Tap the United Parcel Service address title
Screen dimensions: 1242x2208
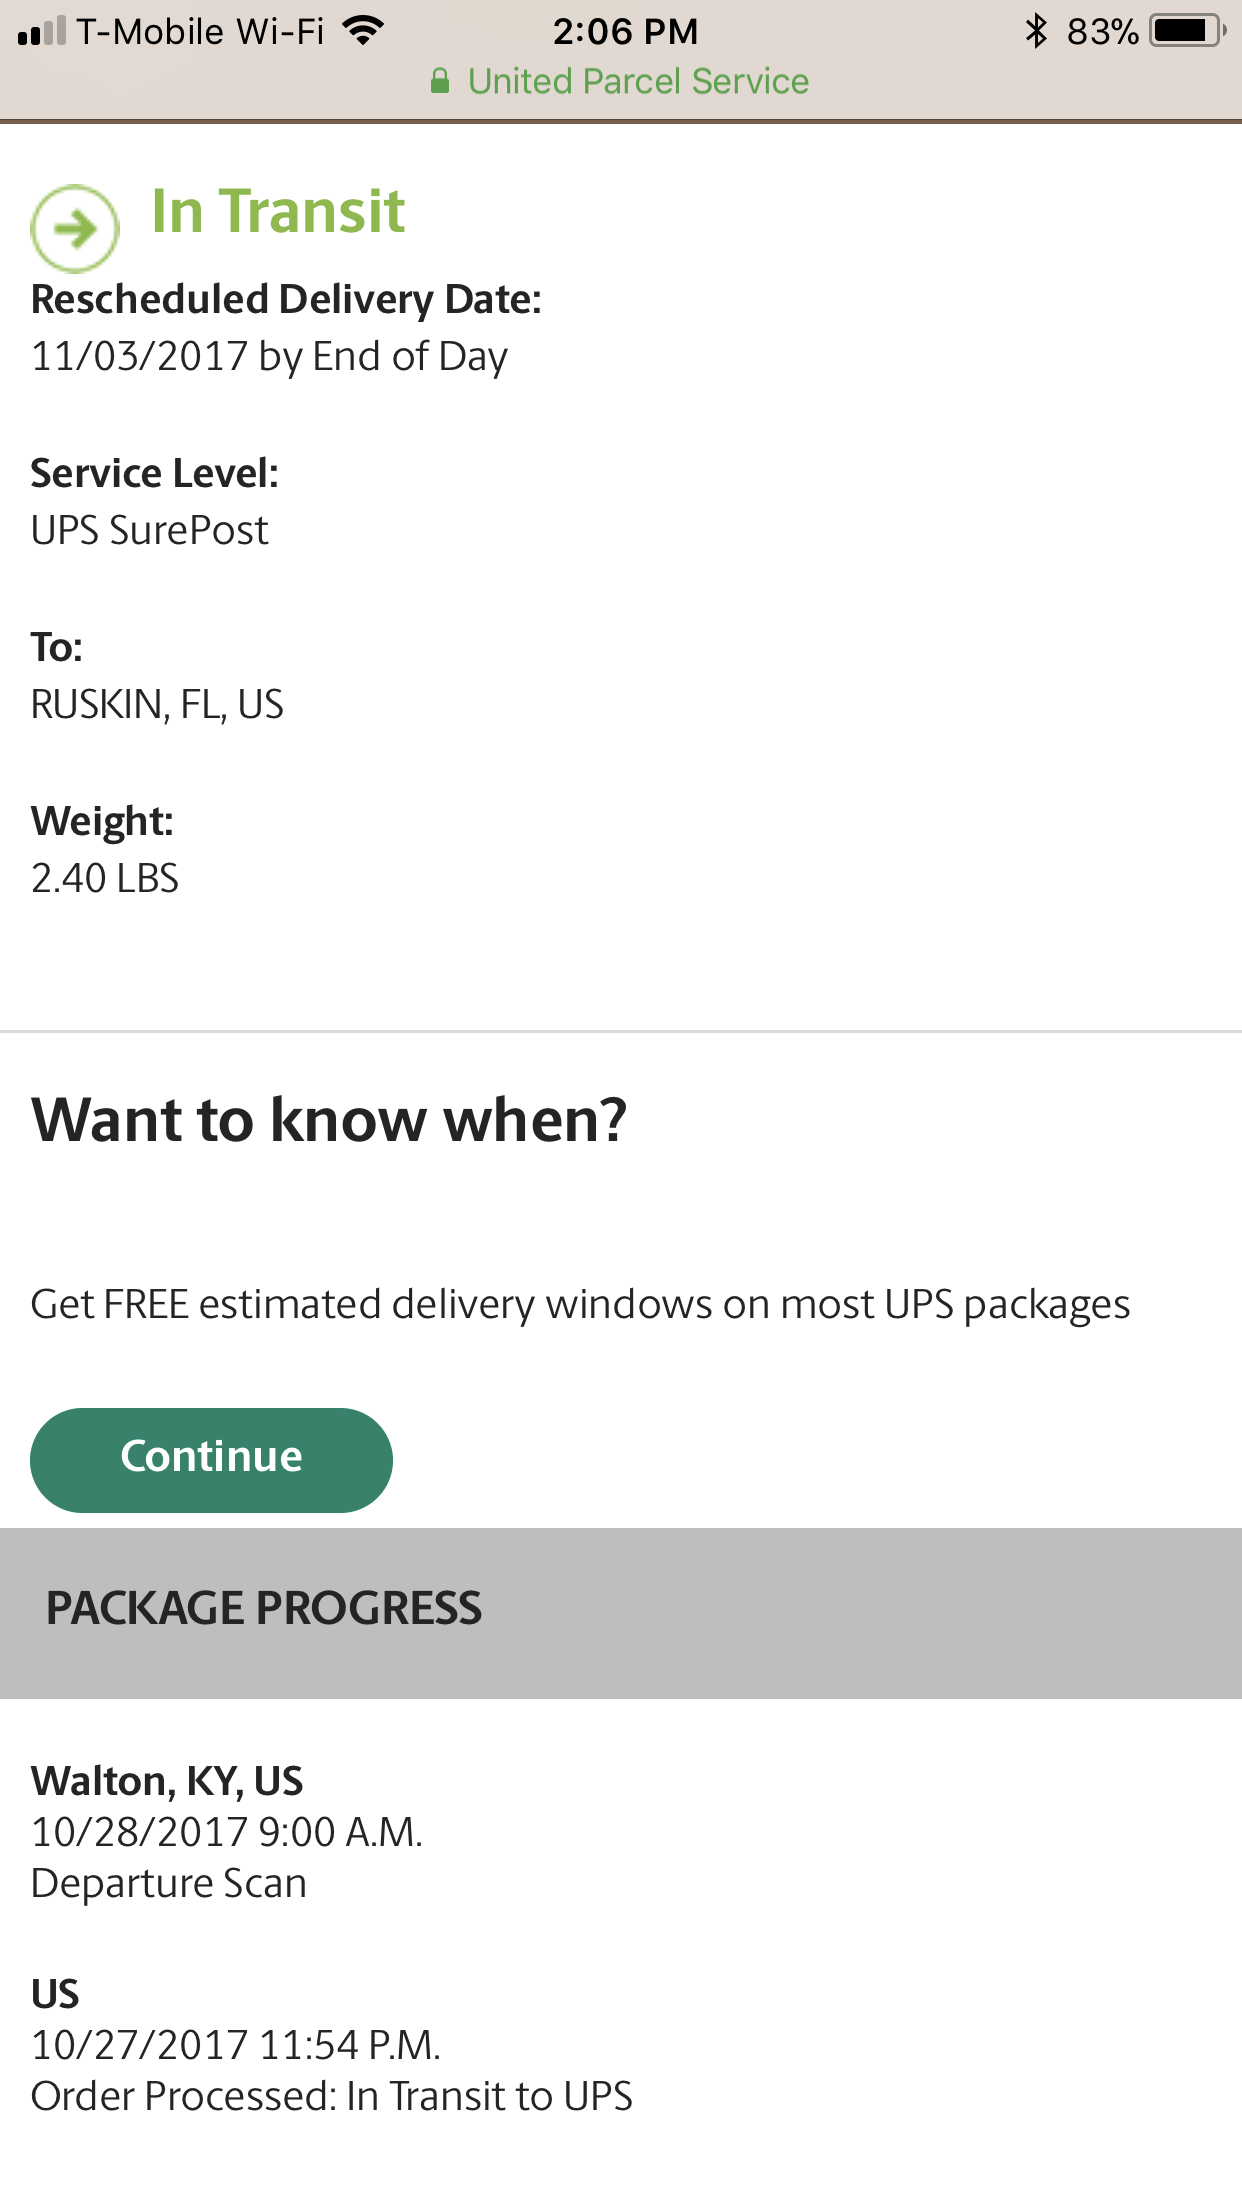[x=638, y=81]
